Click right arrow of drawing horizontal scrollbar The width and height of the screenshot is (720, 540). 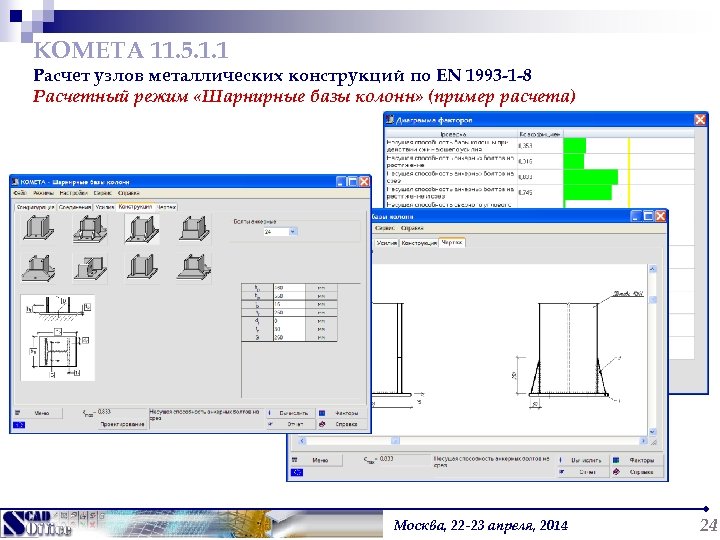click(x=643, y=441)
